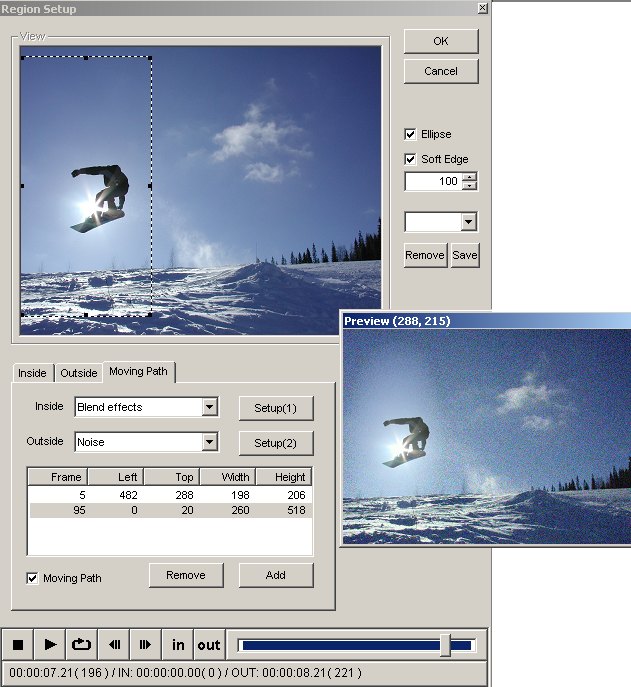Screen dimensions: 631x687
Task: Step back one frame
Action: tap(114, 645)
